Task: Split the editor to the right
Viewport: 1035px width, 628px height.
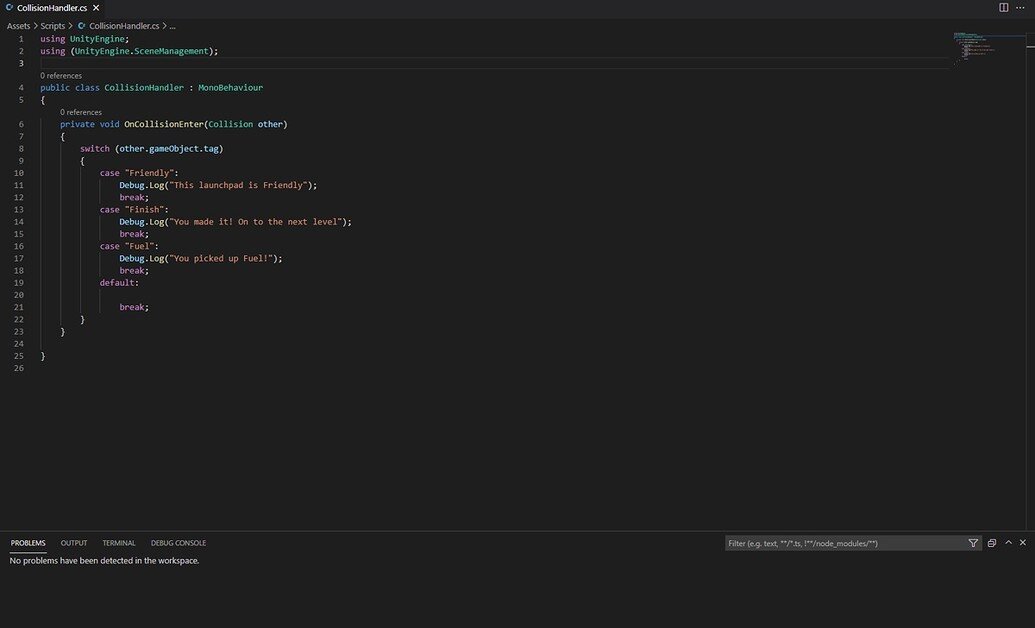Action: (1003, 7)
